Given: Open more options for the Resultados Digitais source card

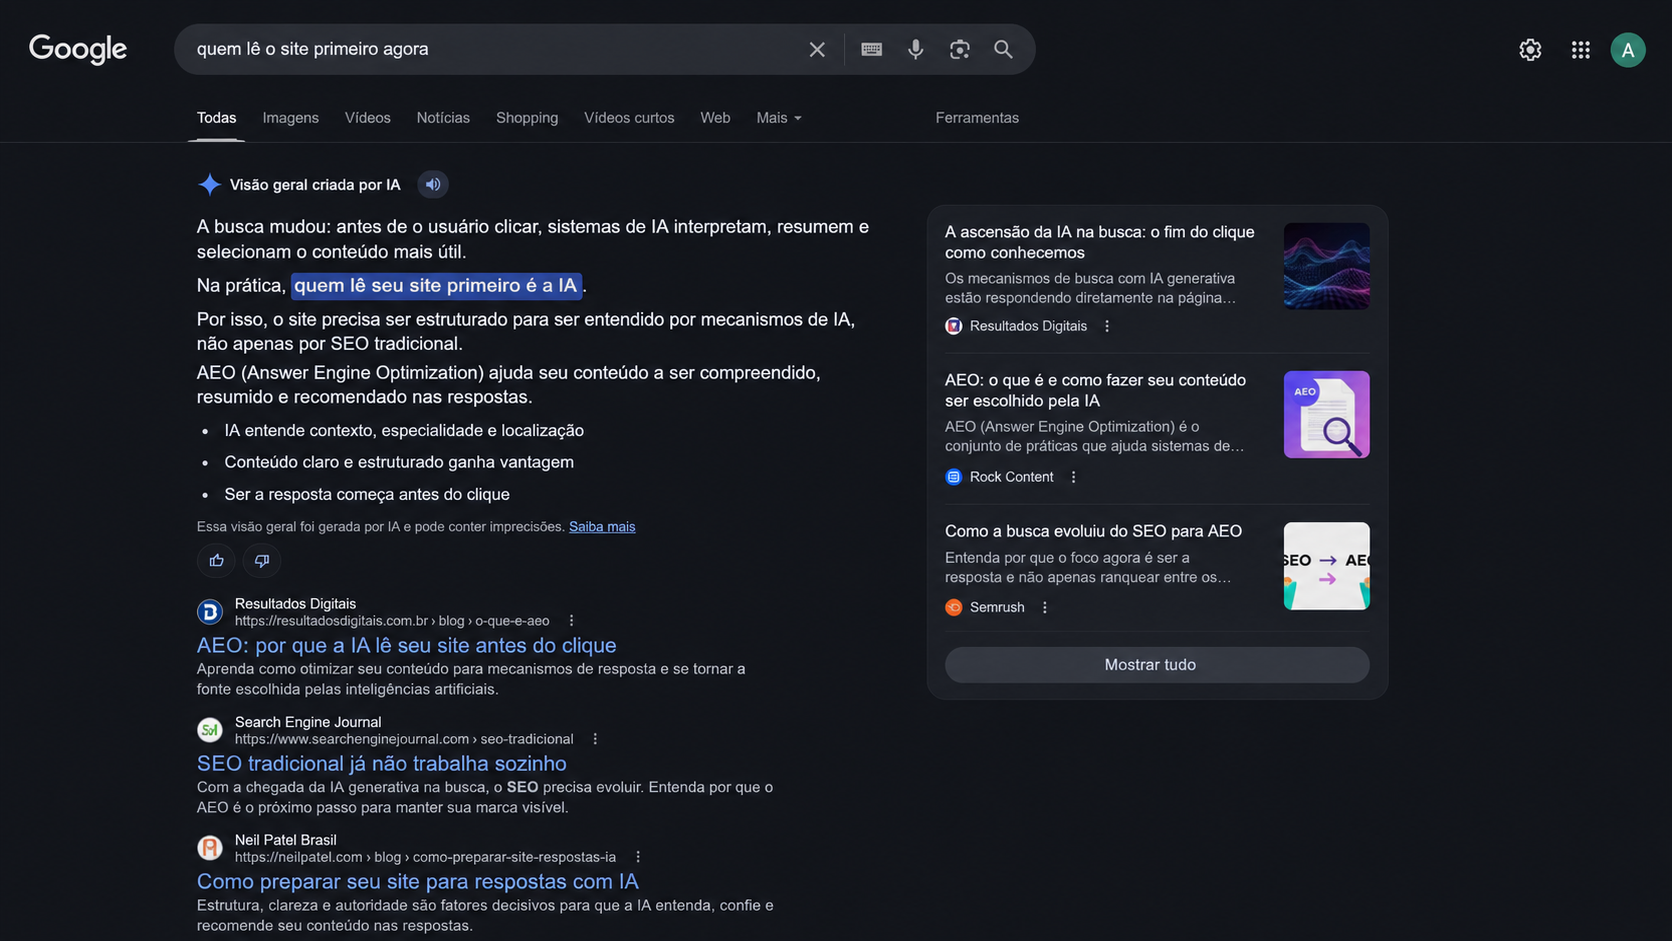Looking at the screenshot, I should [1107, 326].
